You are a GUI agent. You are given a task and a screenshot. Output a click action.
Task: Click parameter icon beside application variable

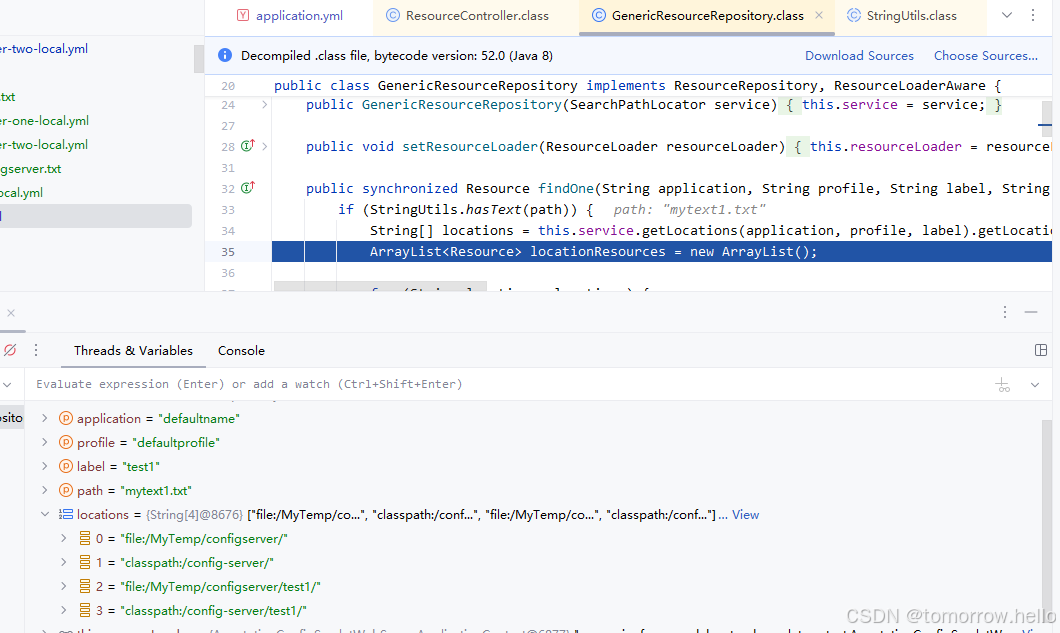pos(66,419)
